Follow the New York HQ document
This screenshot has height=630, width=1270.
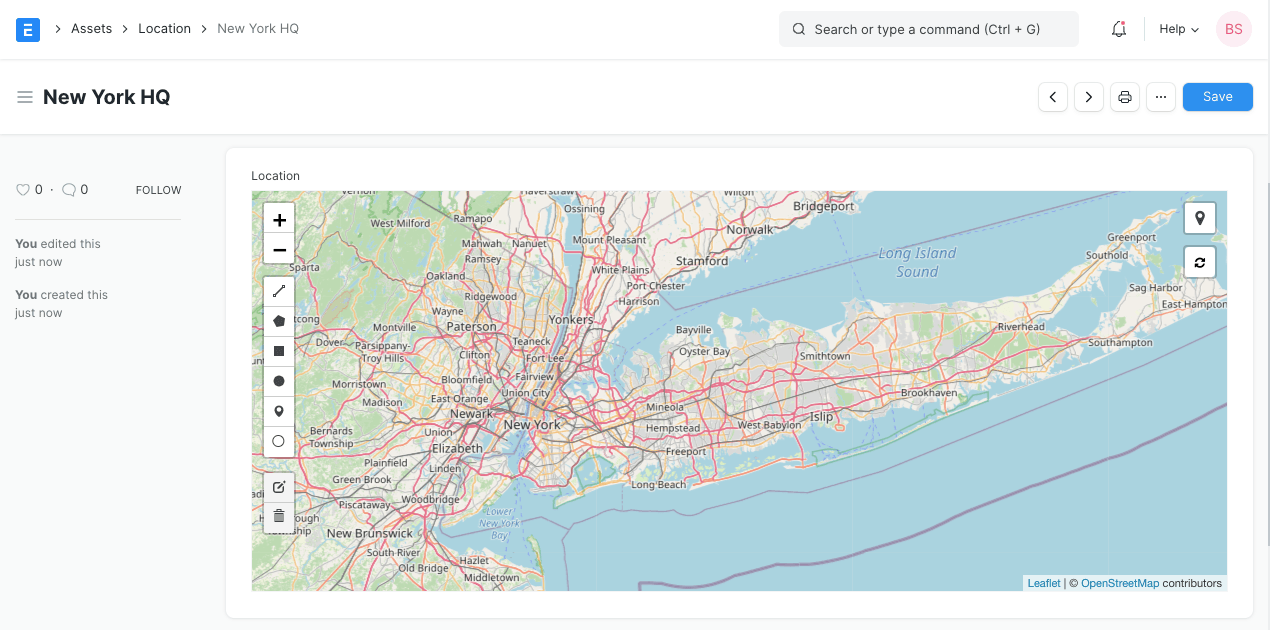(158, 189)
